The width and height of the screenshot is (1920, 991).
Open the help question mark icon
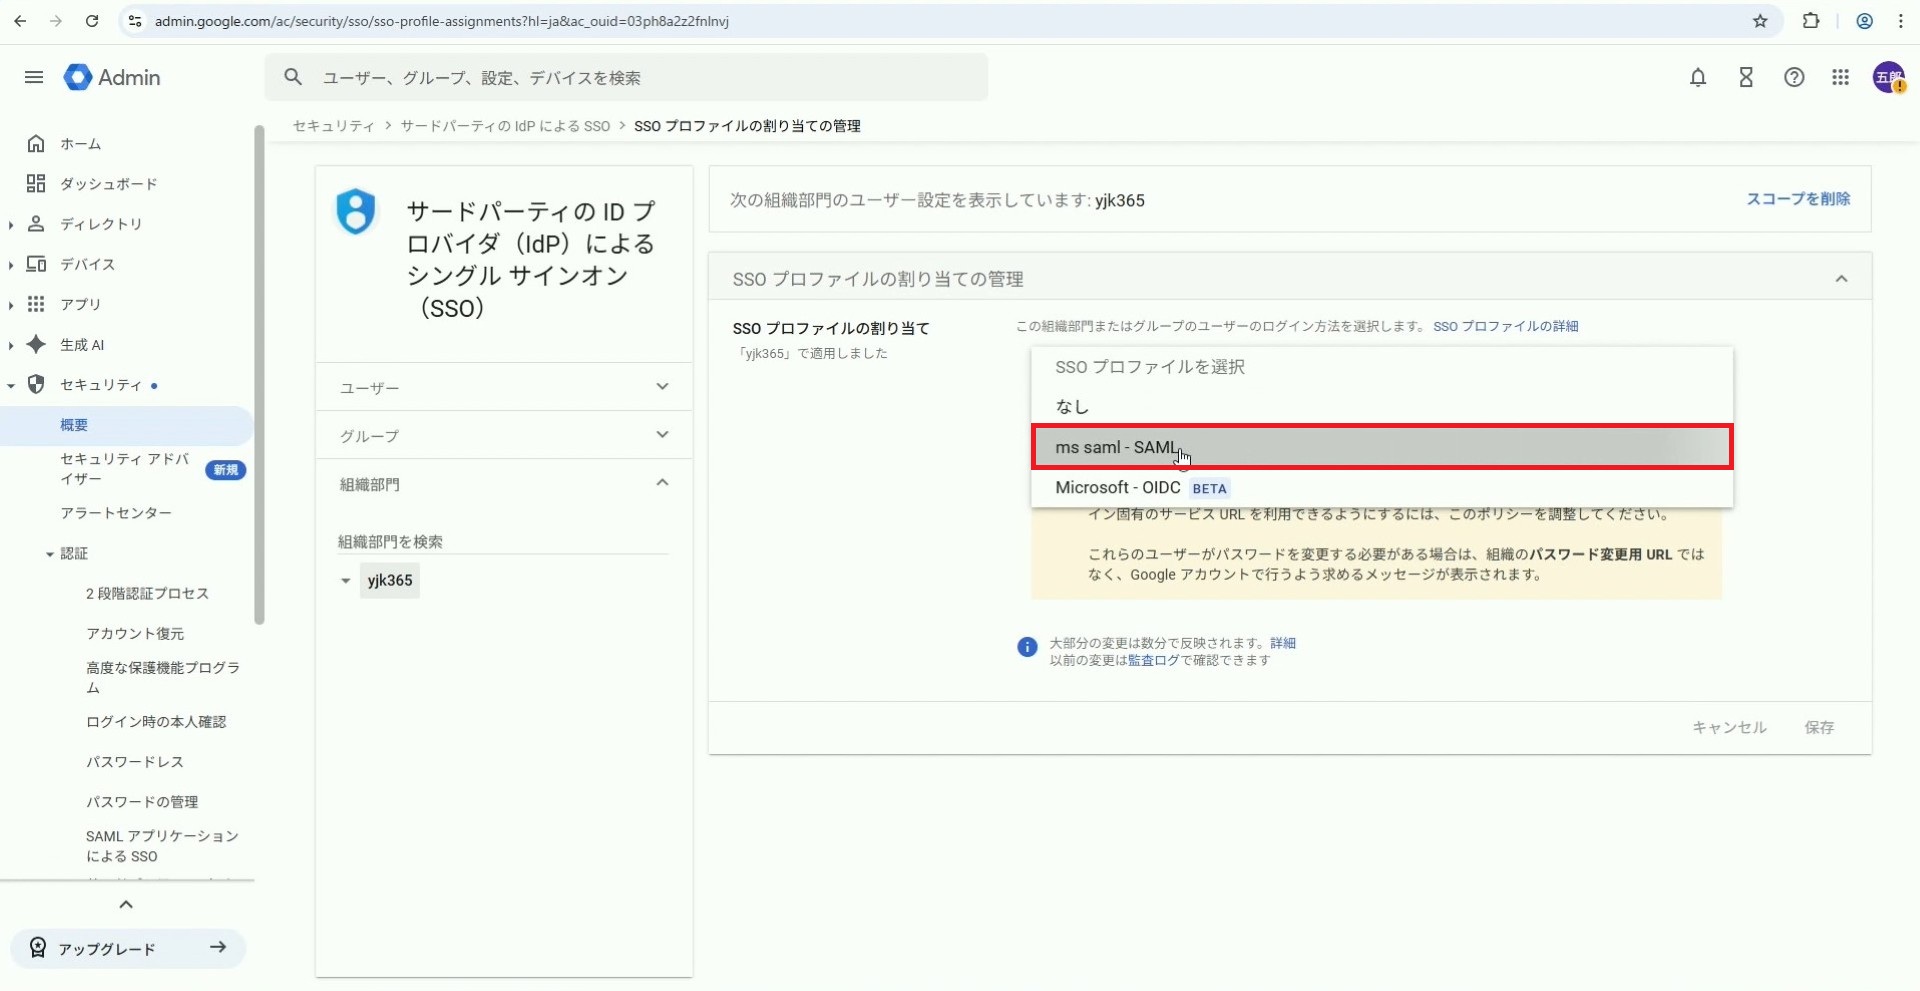tap(1793, 77)
